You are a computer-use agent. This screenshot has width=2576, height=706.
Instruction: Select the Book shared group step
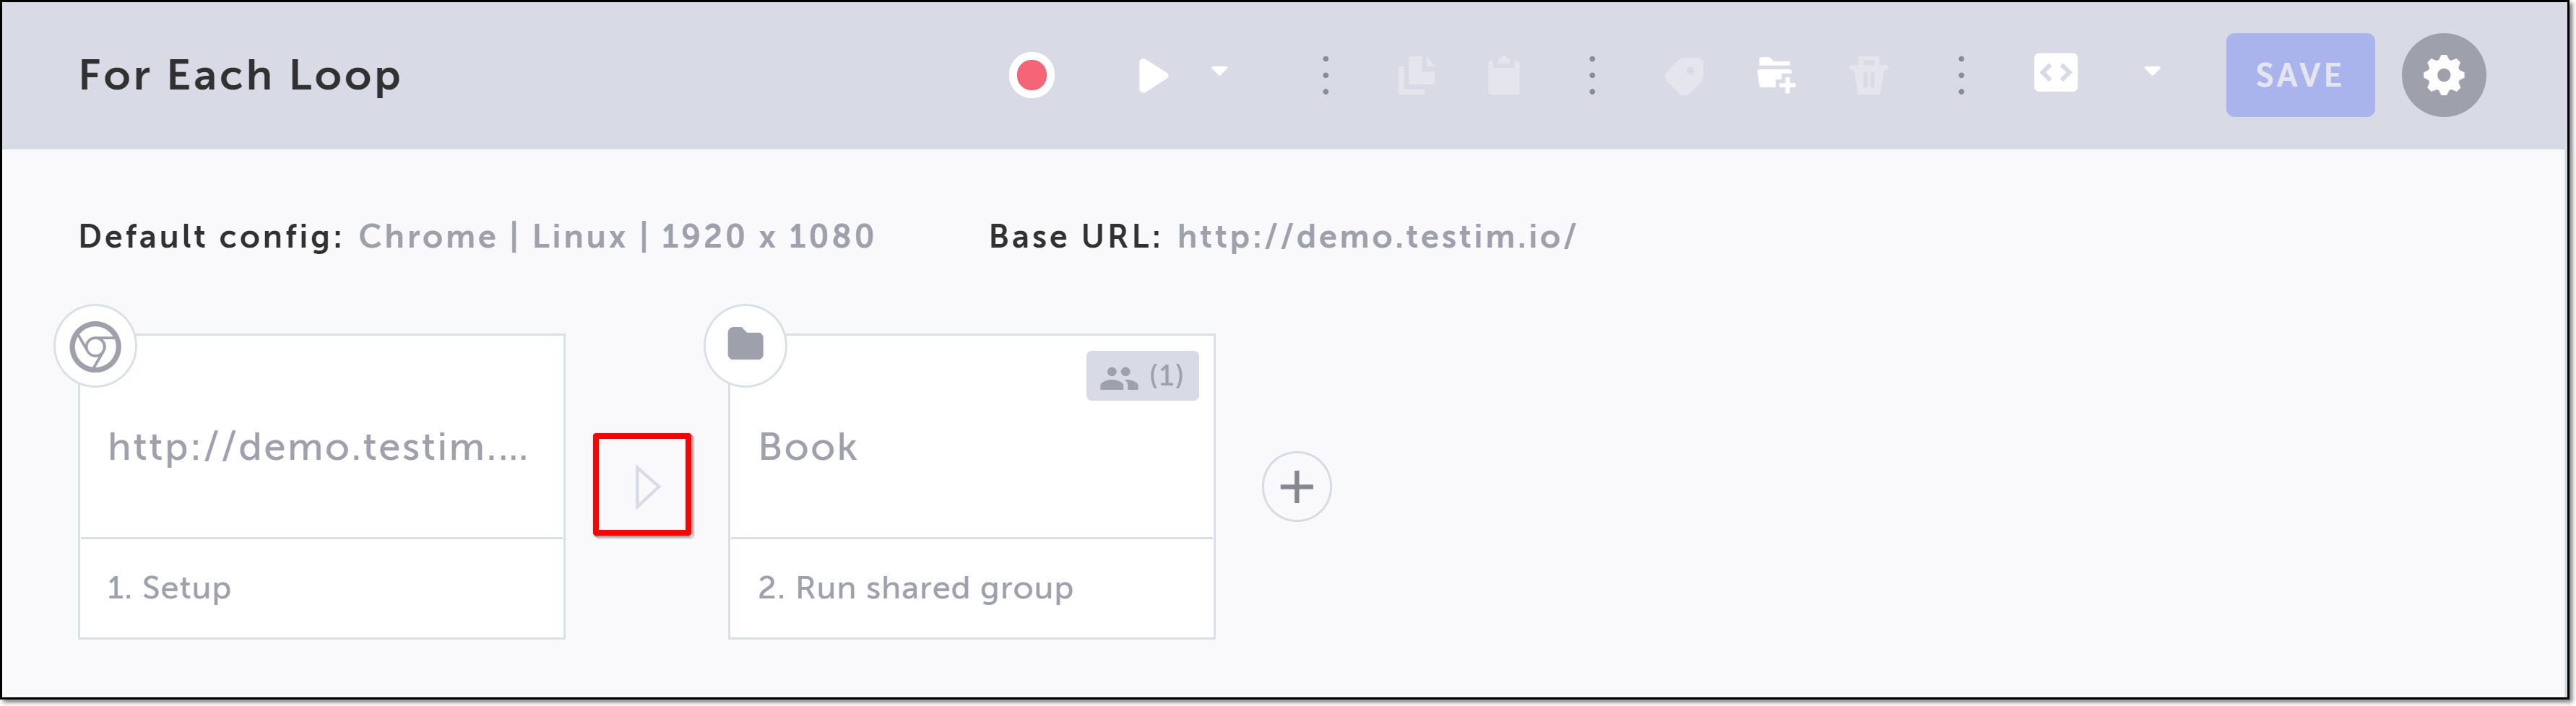pyautogui.click(x=971, y=486)
